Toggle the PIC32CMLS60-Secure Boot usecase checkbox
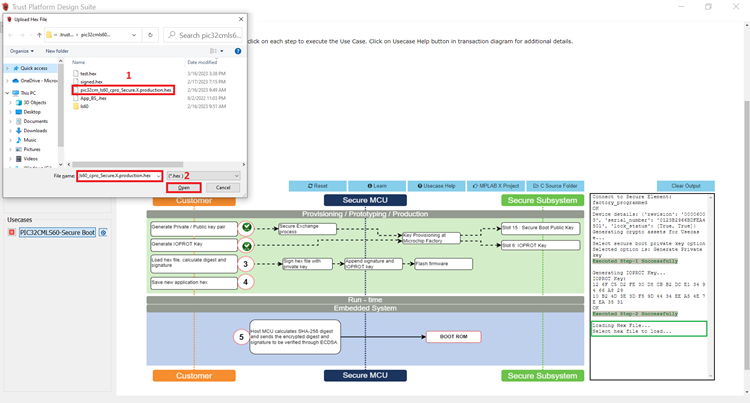The image size is (750, 403). [11, 232]
